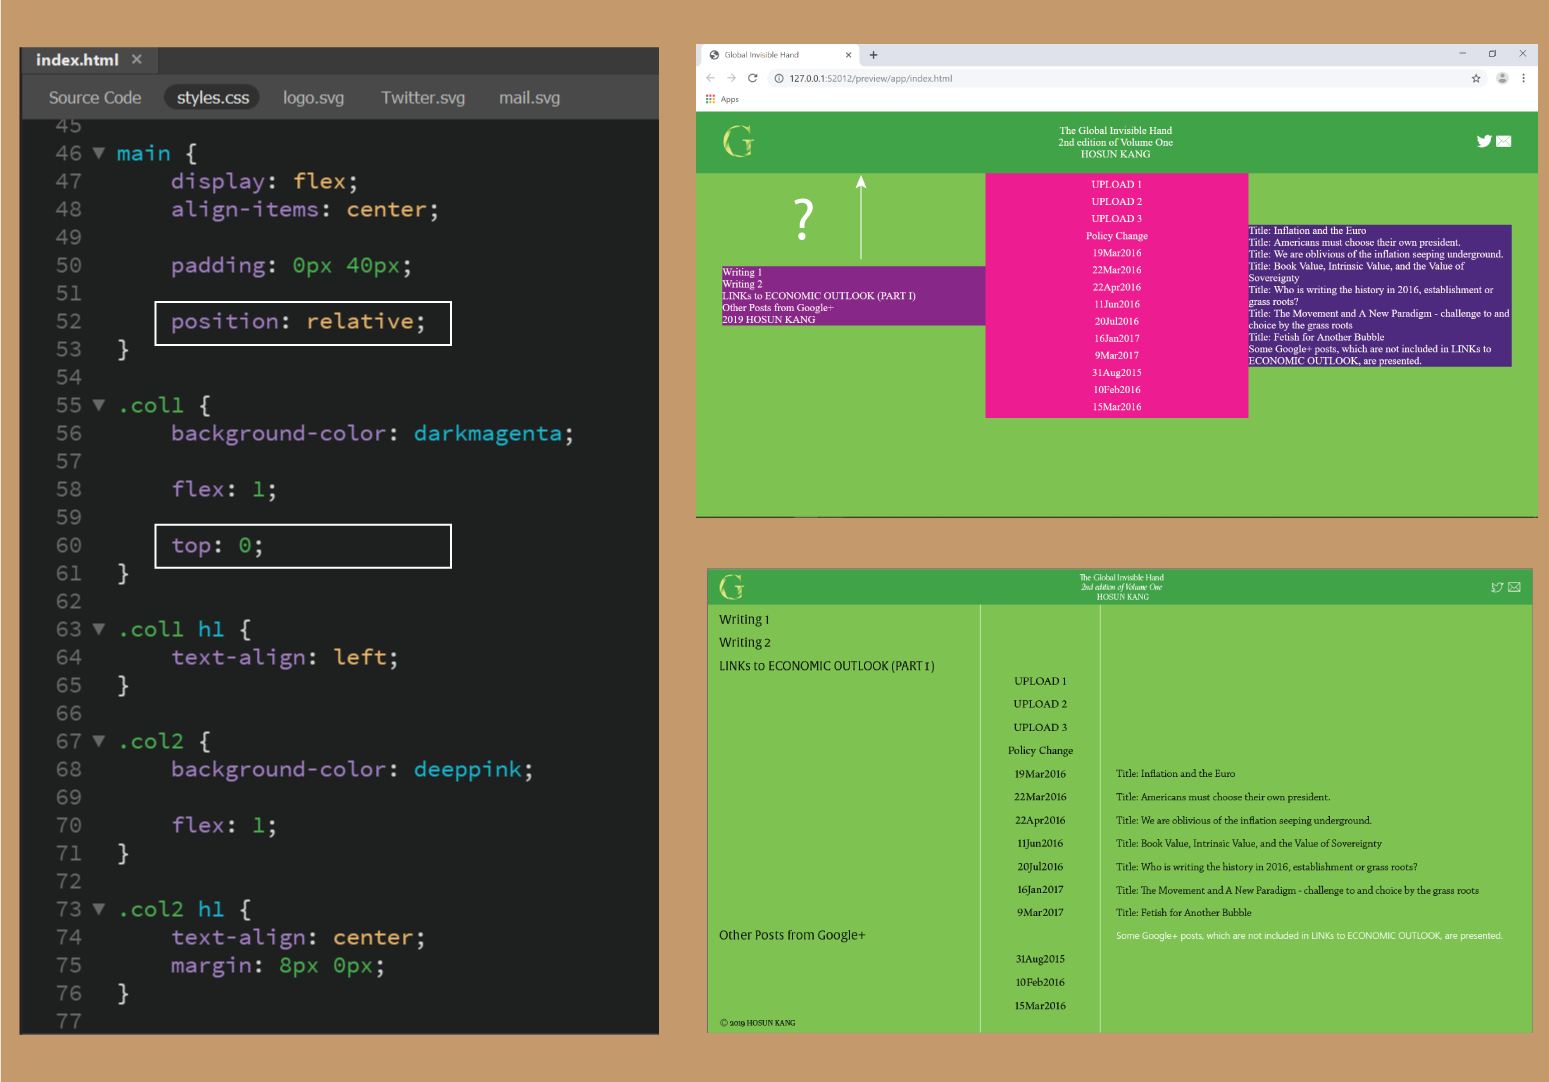Viewport: 1549px width, 1082px height.
Task: Collapse the .col2 rule at line 67
Action: (99, 741)
